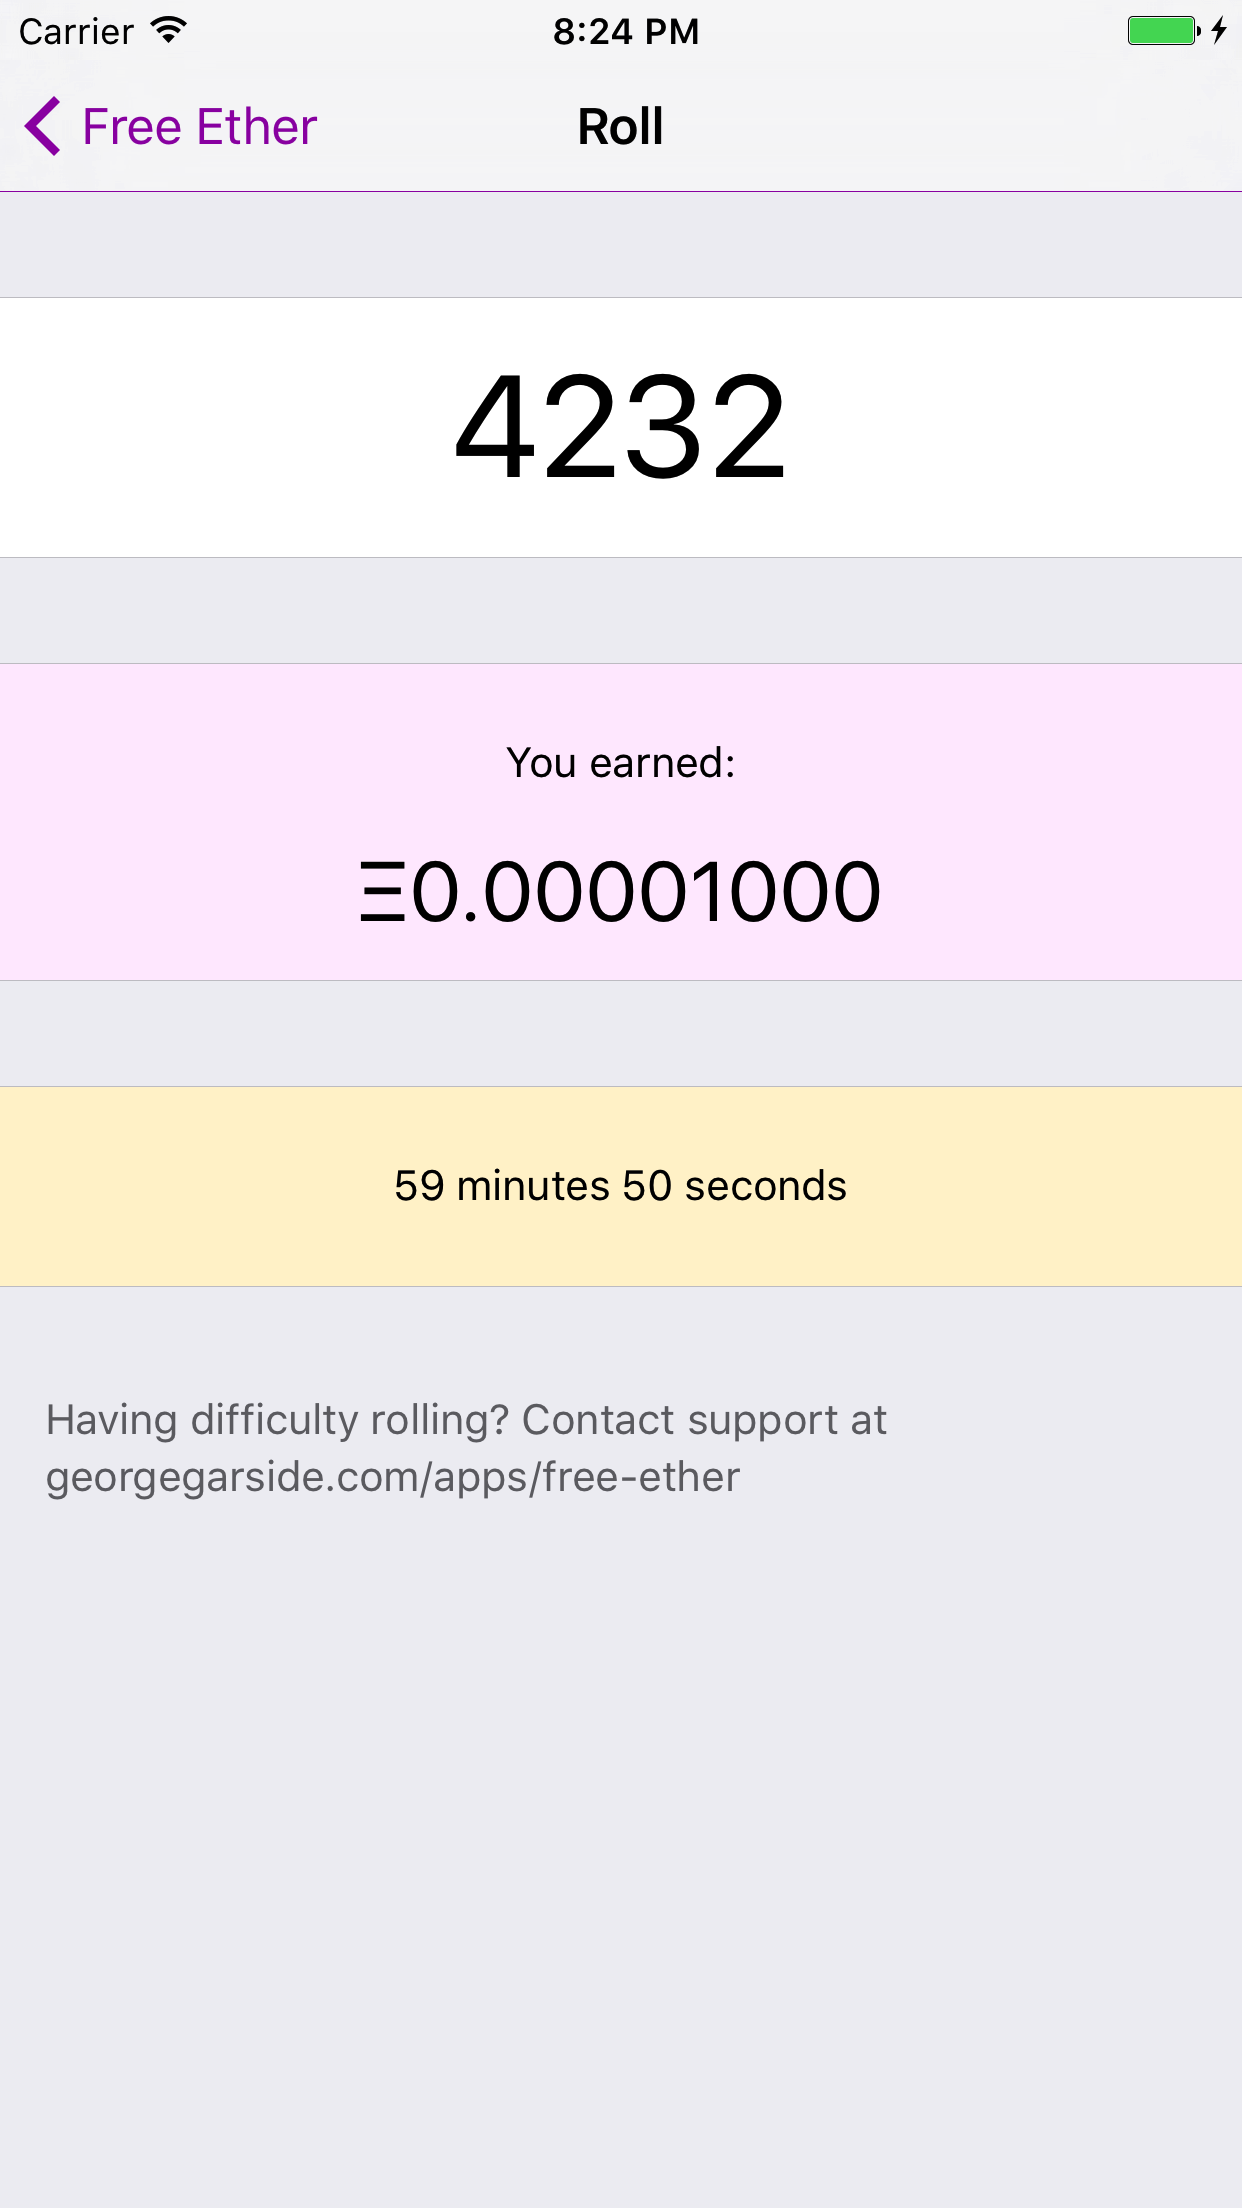This screenshot has width=1242, height=2208.
Task: Tap the Ξ0.00001000 earned amount
Action: pos(621,891)
